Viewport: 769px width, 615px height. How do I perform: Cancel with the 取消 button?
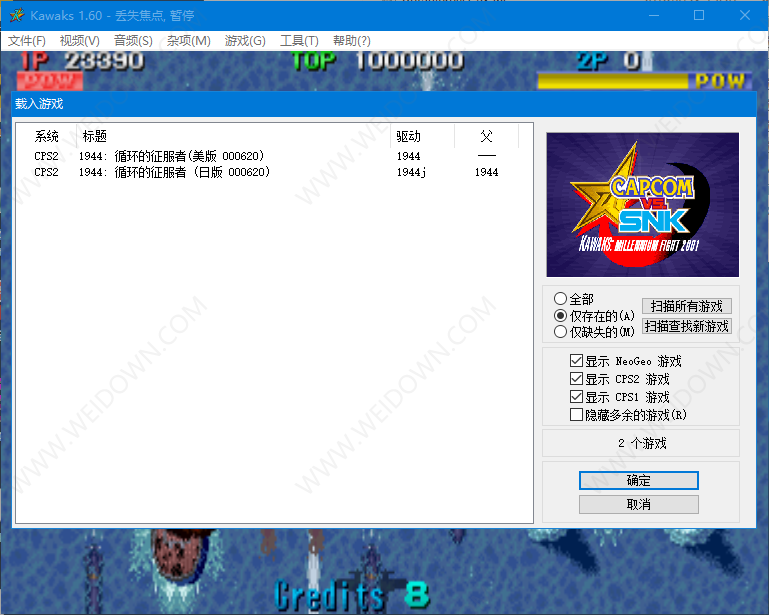pyautogui.click(x=639, y=504)
